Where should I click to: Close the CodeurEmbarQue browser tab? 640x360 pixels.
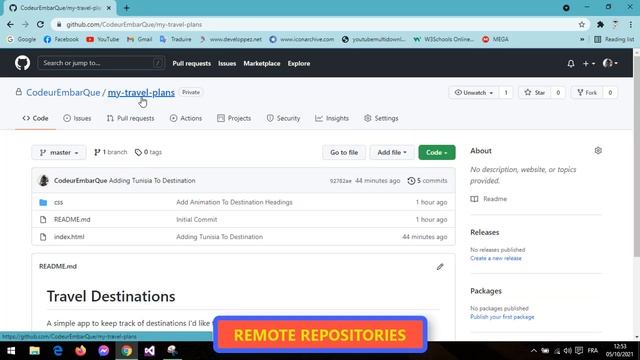click(x=109, y=8)
